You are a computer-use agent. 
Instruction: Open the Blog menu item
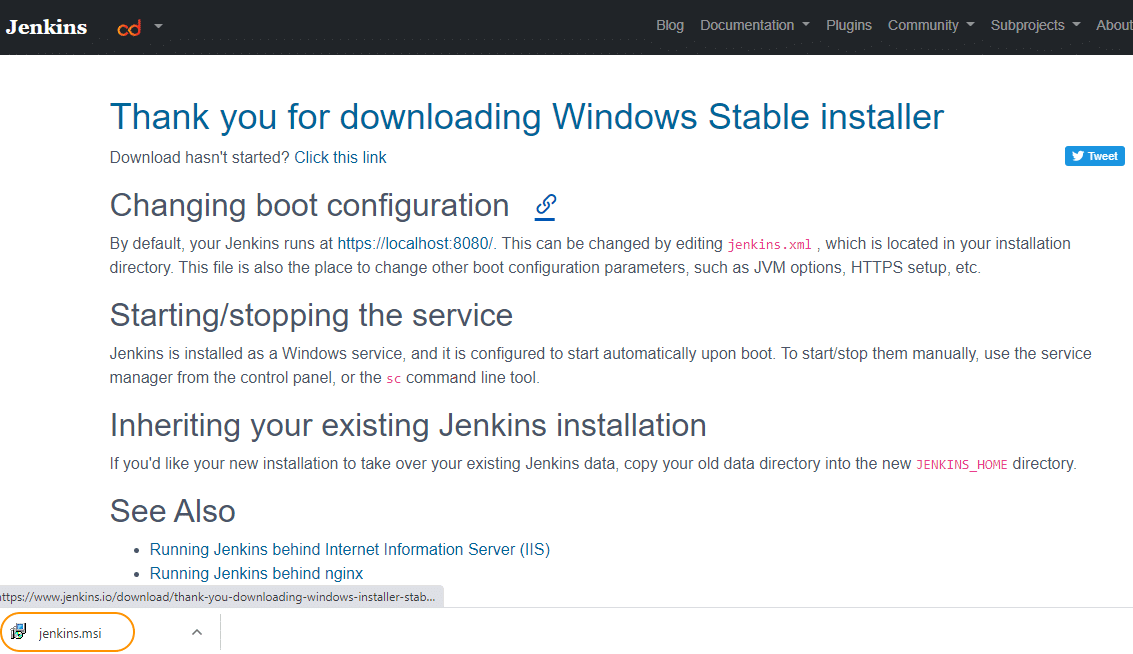pyautogui.click(x=670, y=25)
